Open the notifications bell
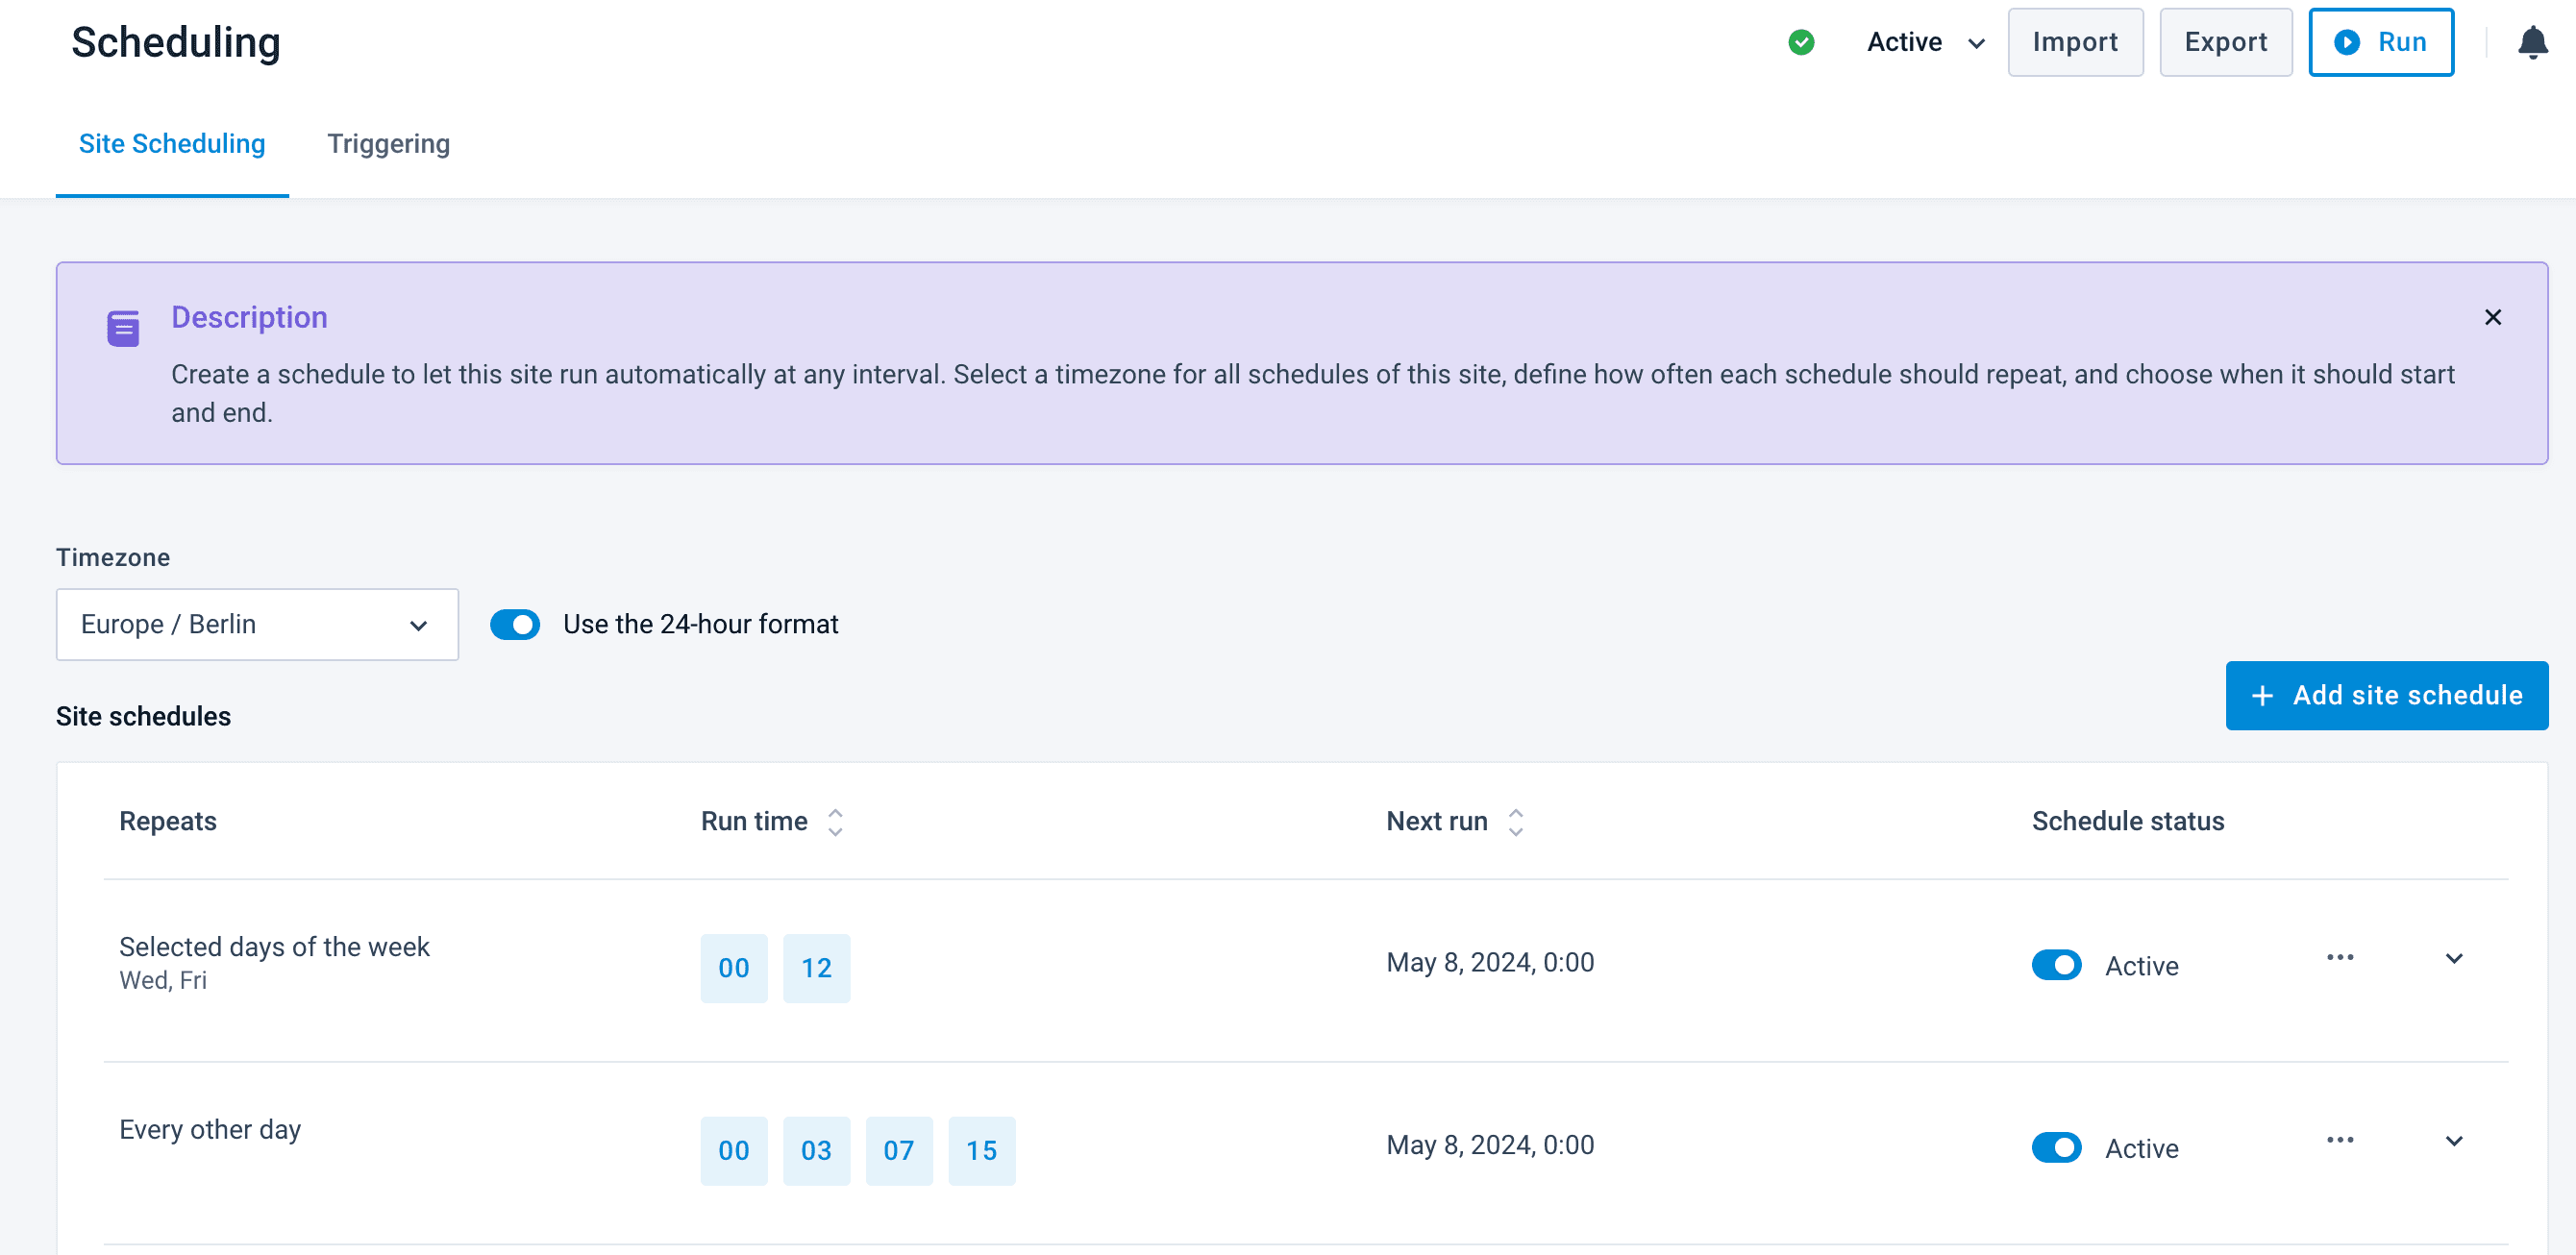The height and width of the screenshot is (1255, 2576). pos(2531,43)
